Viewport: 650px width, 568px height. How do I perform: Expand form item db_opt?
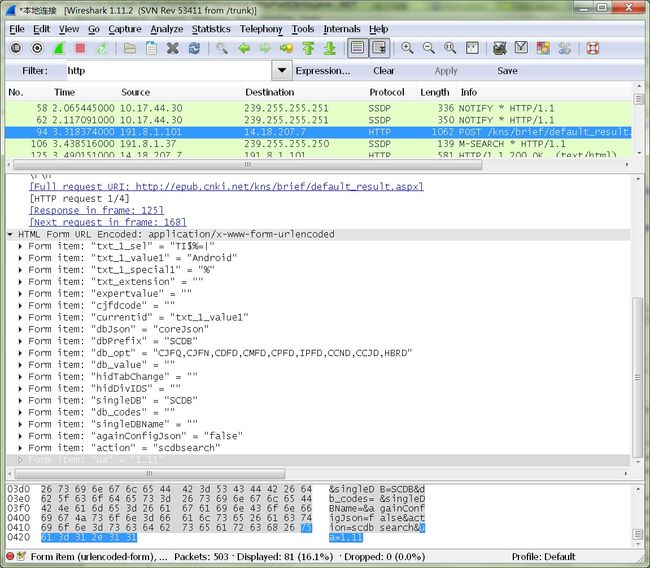click(20, 353)
